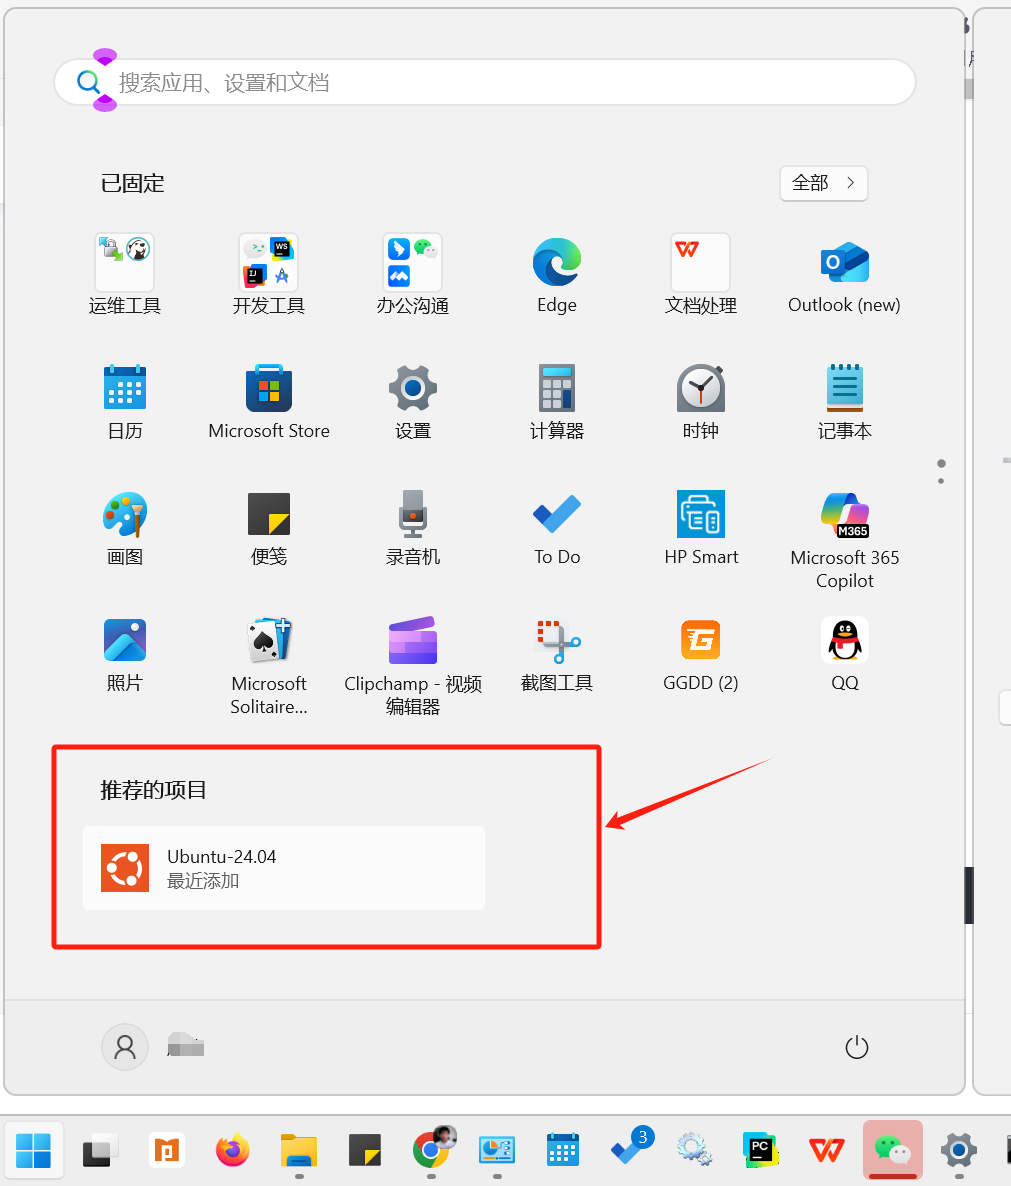This screenshot has height=1186, width=1011.
Task: Launch Edge from pinned apps
Action: tap(557, 275)
